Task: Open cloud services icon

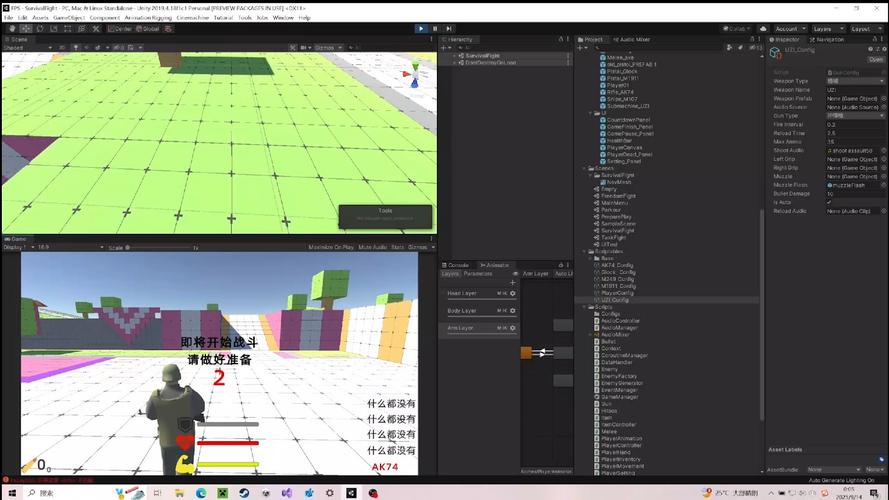Action: tap(763, 28)
